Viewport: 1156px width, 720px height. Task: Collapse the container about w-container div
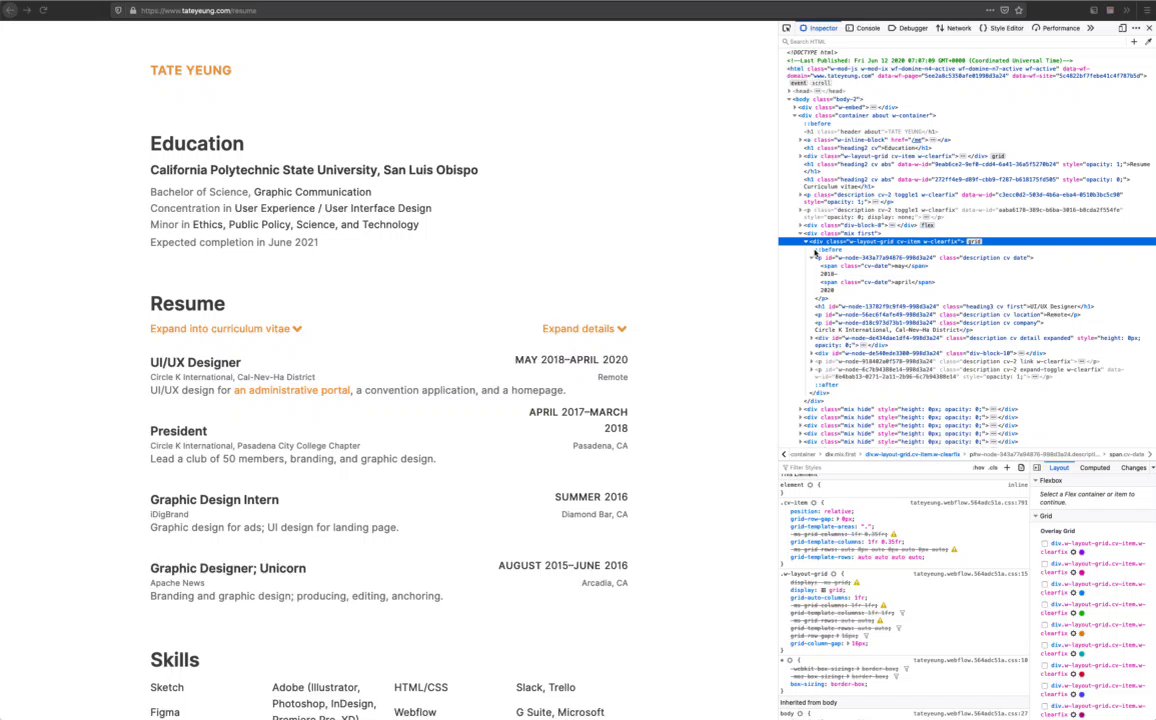click(795, 116)
